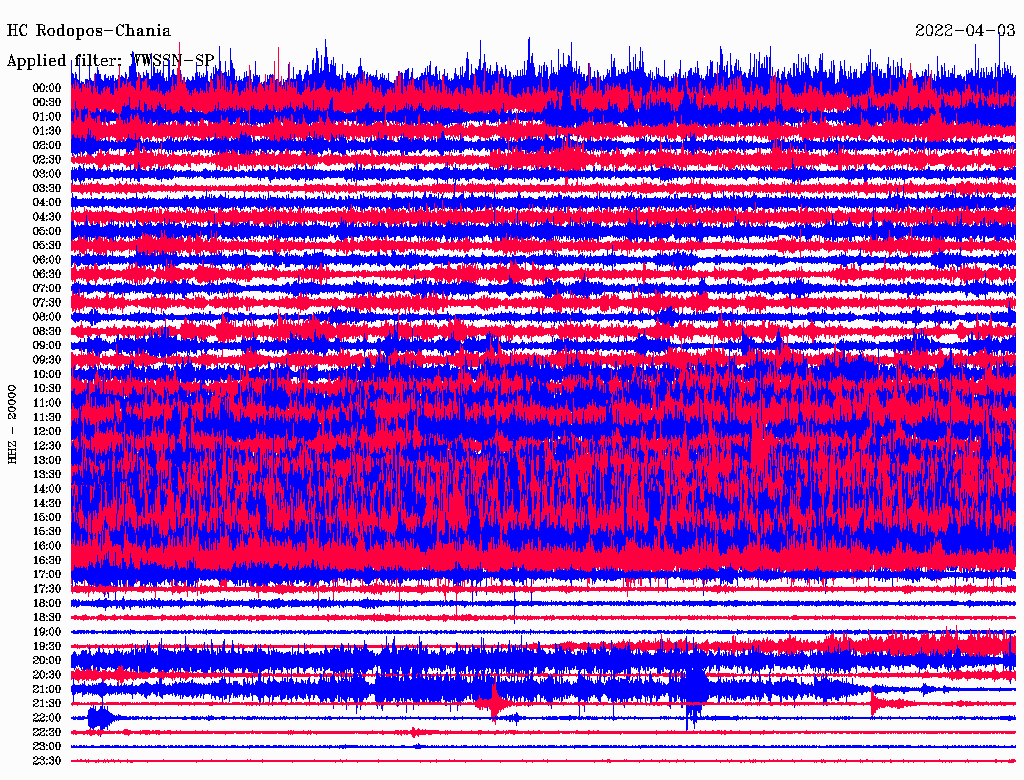Click the '16:30' time label

pos(47,561)
